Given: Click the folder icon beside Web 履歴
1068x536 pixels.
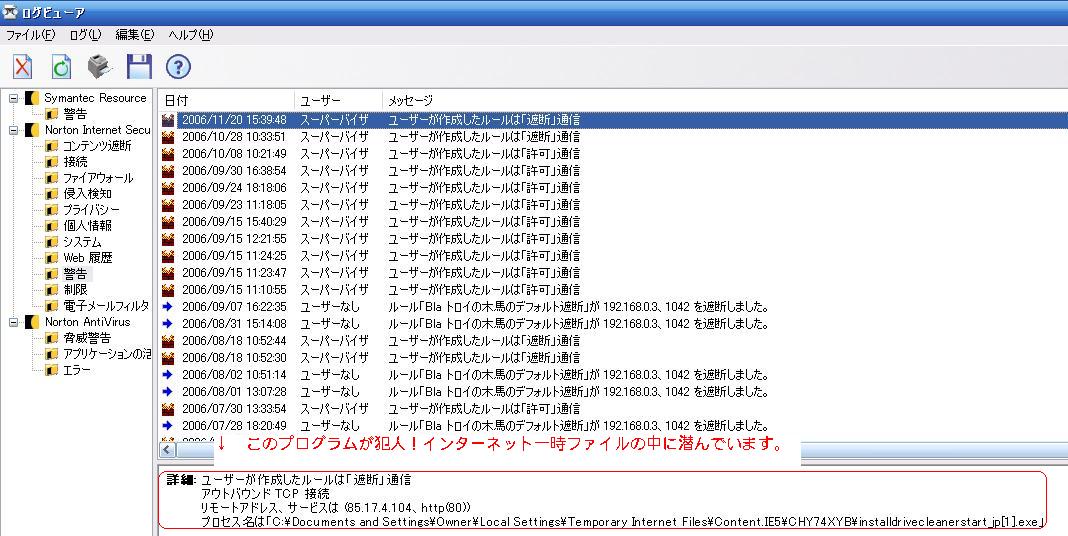Looking at the screenshot, I should (x=52, y=257).
